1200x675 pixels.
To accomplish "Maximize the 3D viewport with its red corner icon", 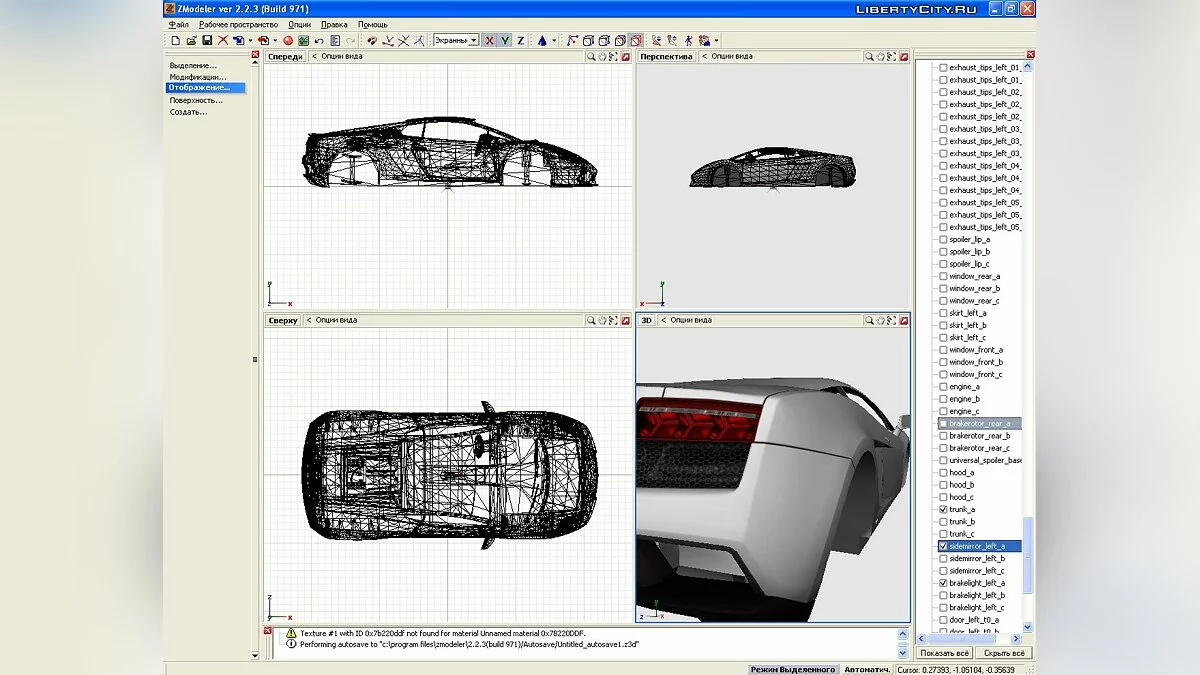I will click(904, 320).
